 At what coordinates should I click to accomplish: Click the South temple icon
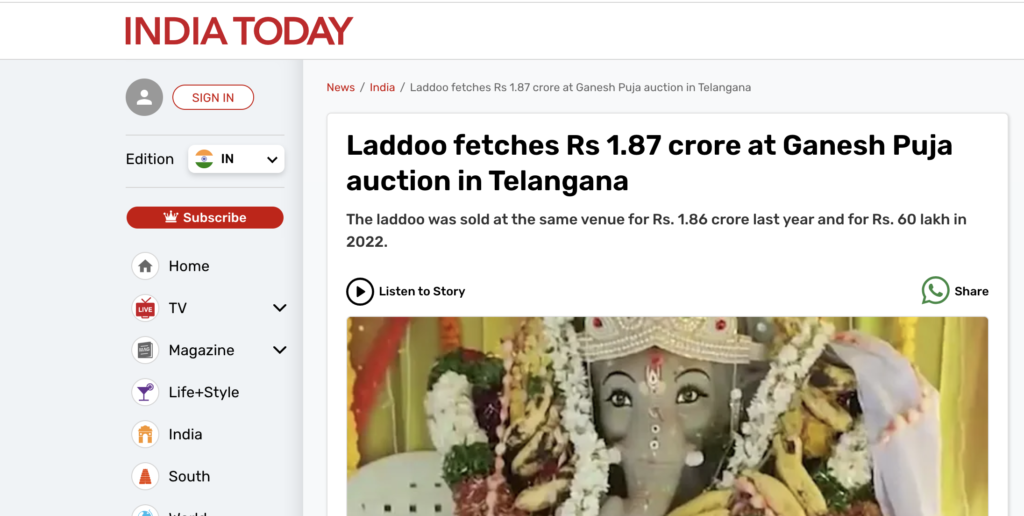pyautogui.click(x=145, y=476)
